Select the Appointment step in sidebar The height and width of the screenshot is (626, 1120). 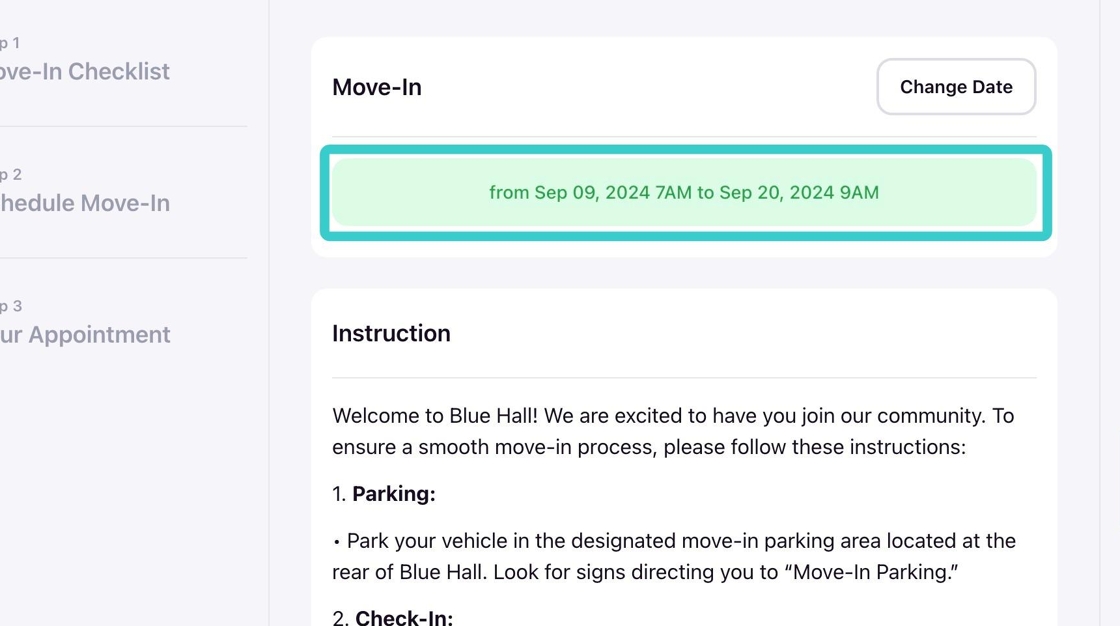85,335
